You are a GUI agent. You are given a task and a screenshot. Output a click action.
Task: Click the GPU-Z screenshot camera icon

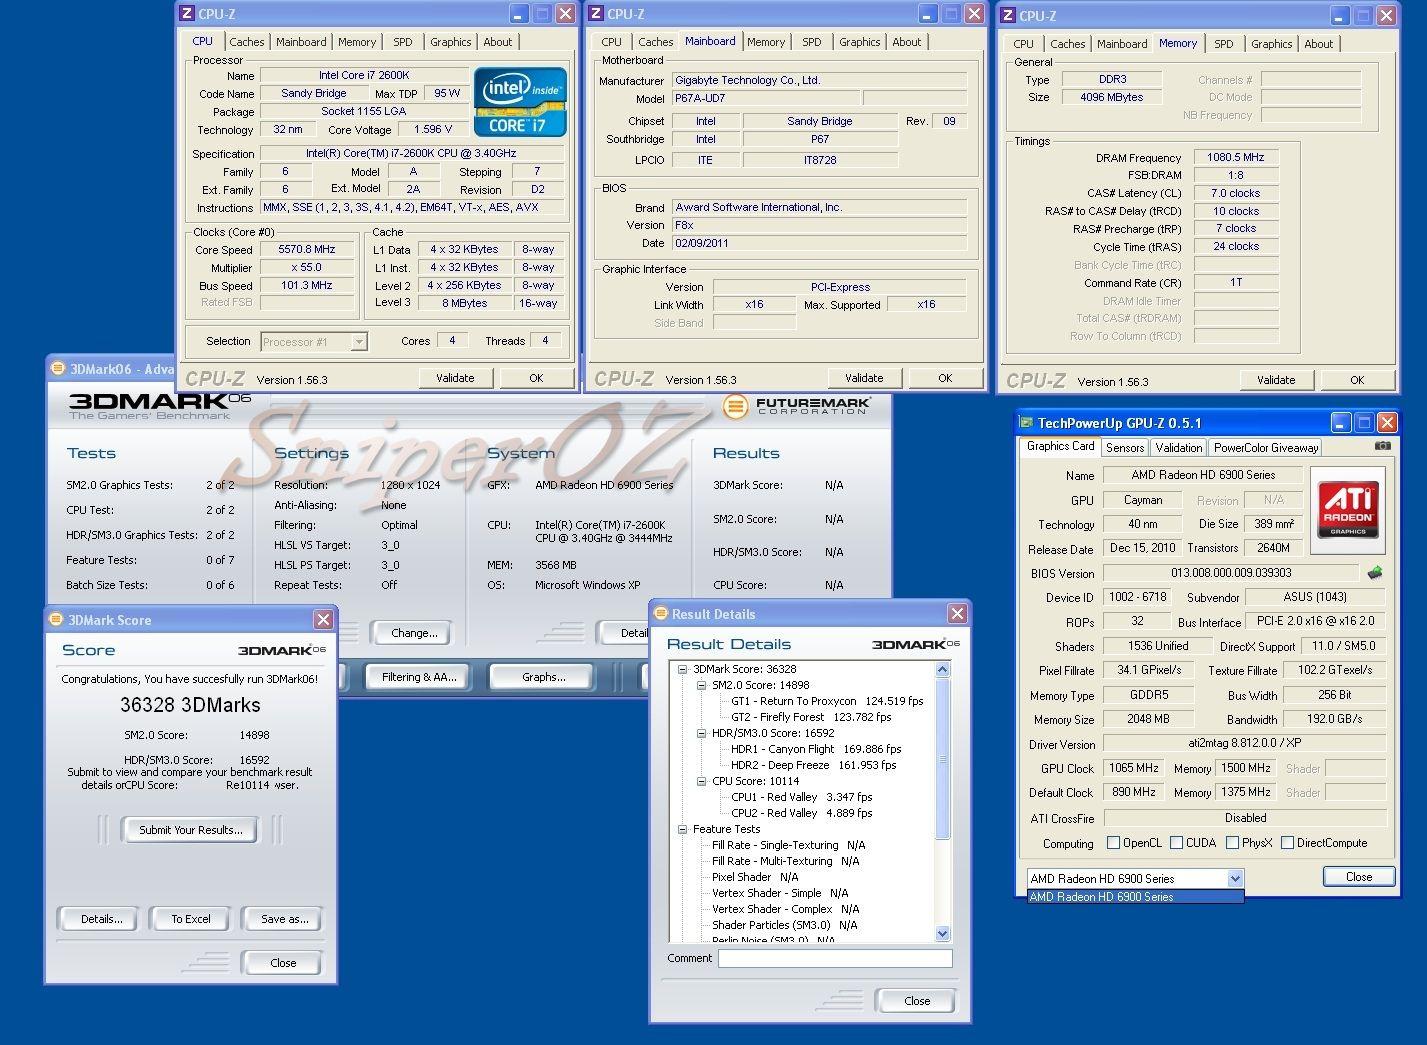(1382, 446)
